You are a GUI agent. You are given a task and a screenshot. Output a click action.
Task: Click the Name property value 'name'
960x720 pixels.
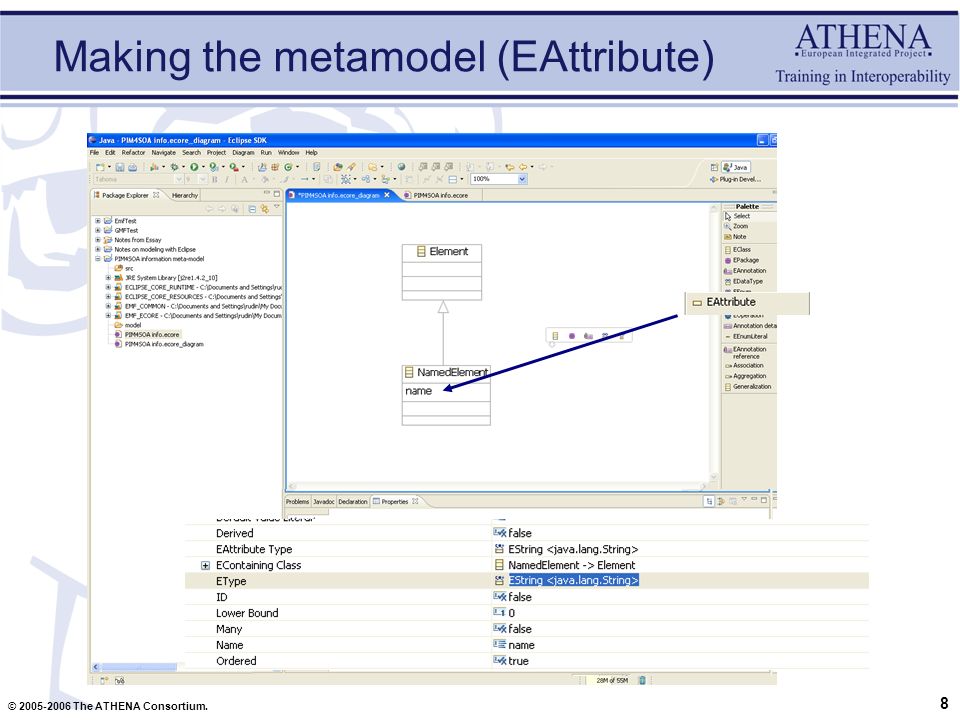pos(521,645)
